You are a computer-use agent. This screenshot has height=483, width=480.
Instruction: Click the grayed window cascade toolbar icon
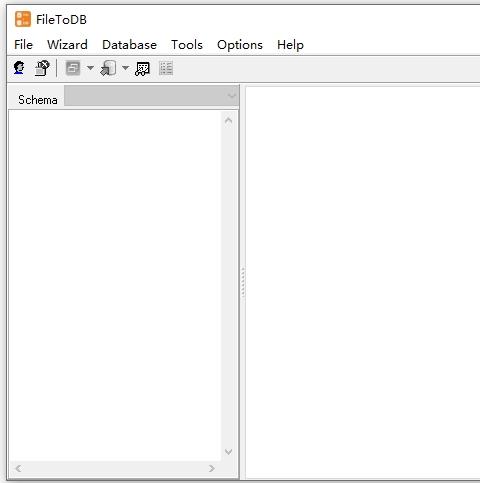point(73,68)
